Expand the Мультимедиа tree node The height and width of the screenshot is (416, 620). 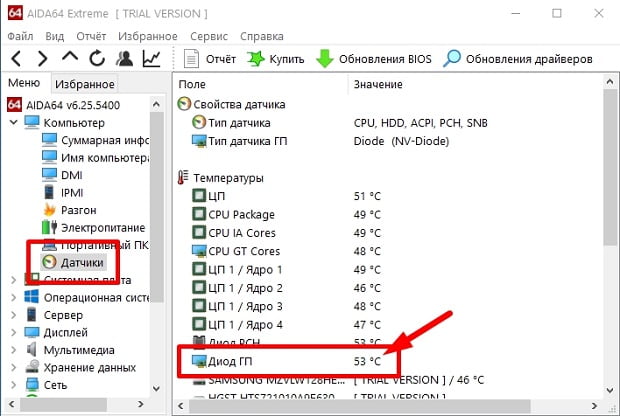pos(14,350)
